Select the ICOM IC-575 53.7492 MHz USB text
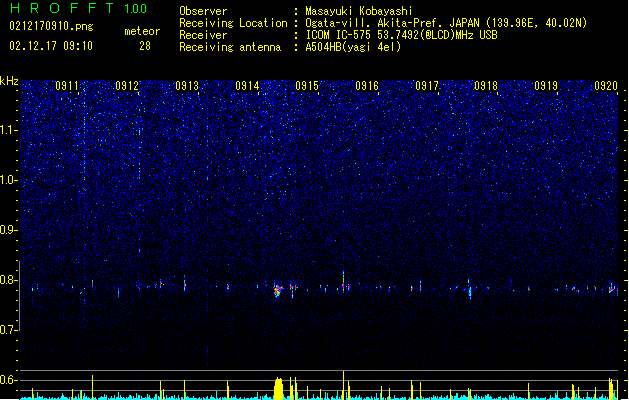629x400 pixels. click(401, 35)
